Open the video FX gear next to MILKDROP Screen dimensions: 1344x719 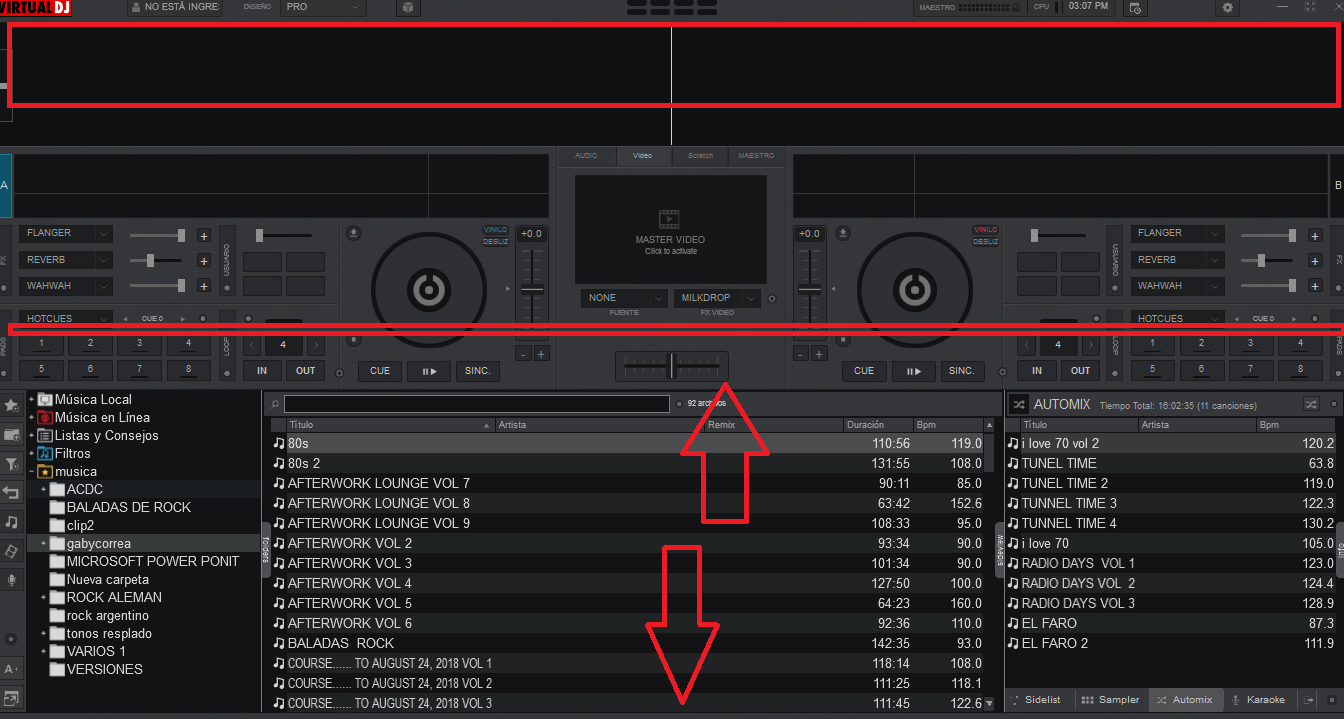click(771, 299)
